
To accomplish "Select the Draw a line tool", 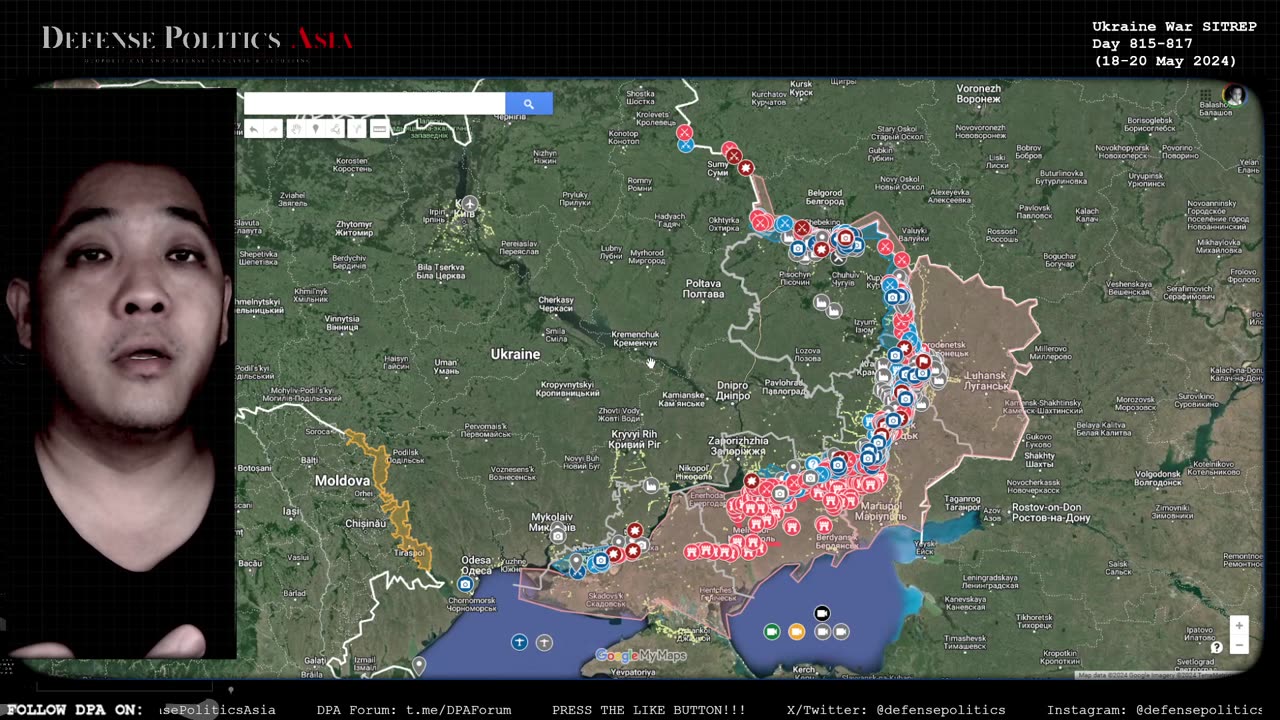I will 335,129.
